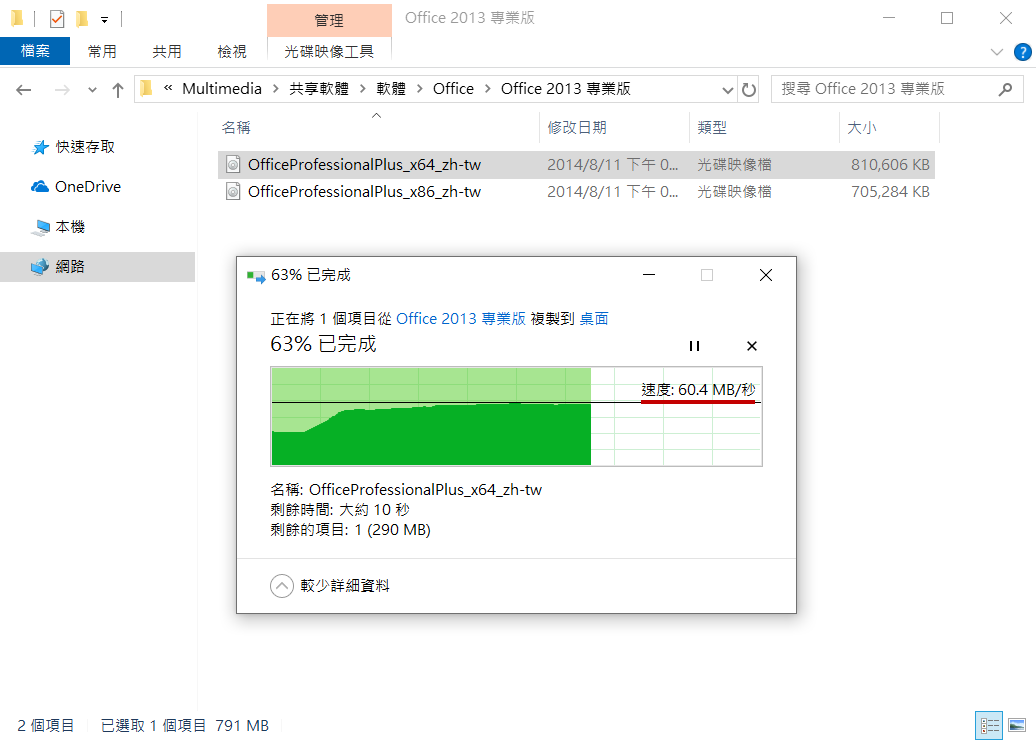This screenshot has width=1036, height=740.
Task: Expand the ribbon with the chevron
Action: [x=997, y=52]
